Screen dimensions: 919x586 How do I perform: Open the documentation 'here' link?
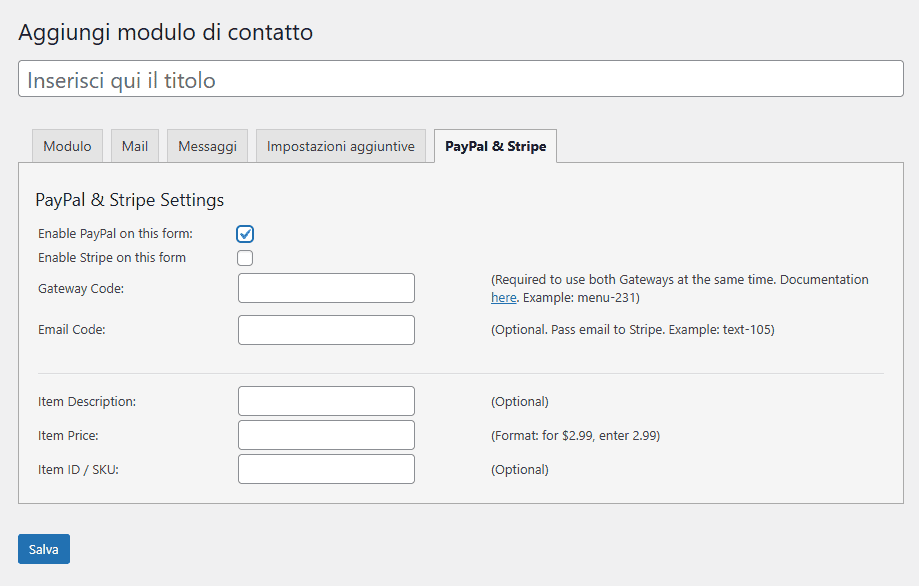(x=503, y=298)
